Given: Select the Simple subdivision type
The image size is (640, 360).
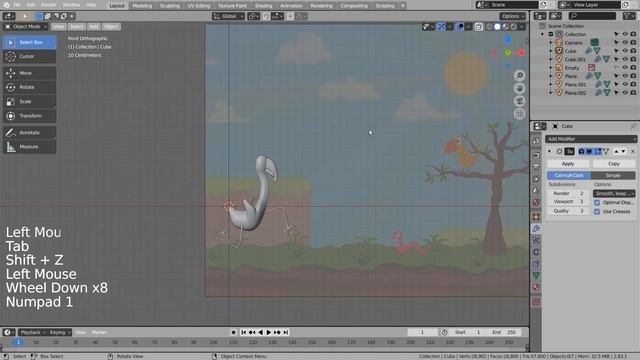Looking at the screenshot, I should tap(613, 176).
